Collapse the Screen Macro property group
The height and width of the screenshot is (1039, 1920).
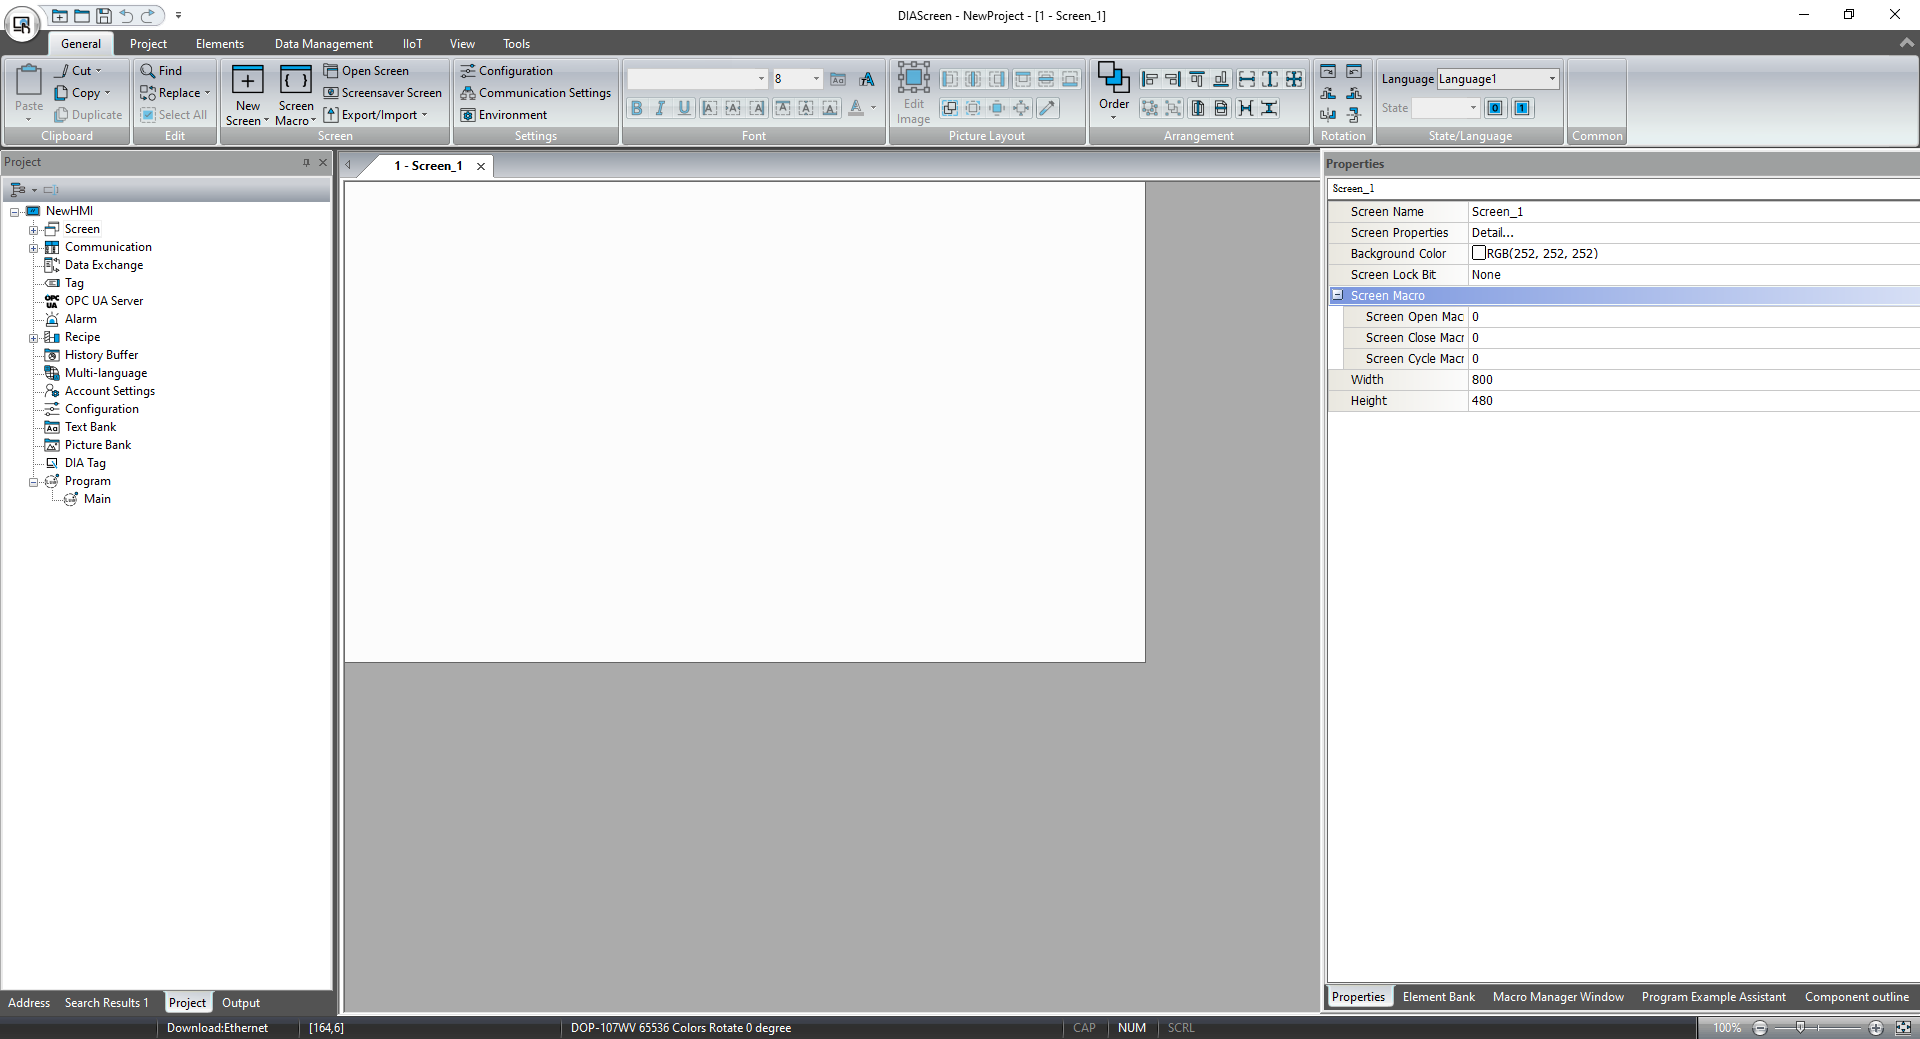tap(1337, 296)
